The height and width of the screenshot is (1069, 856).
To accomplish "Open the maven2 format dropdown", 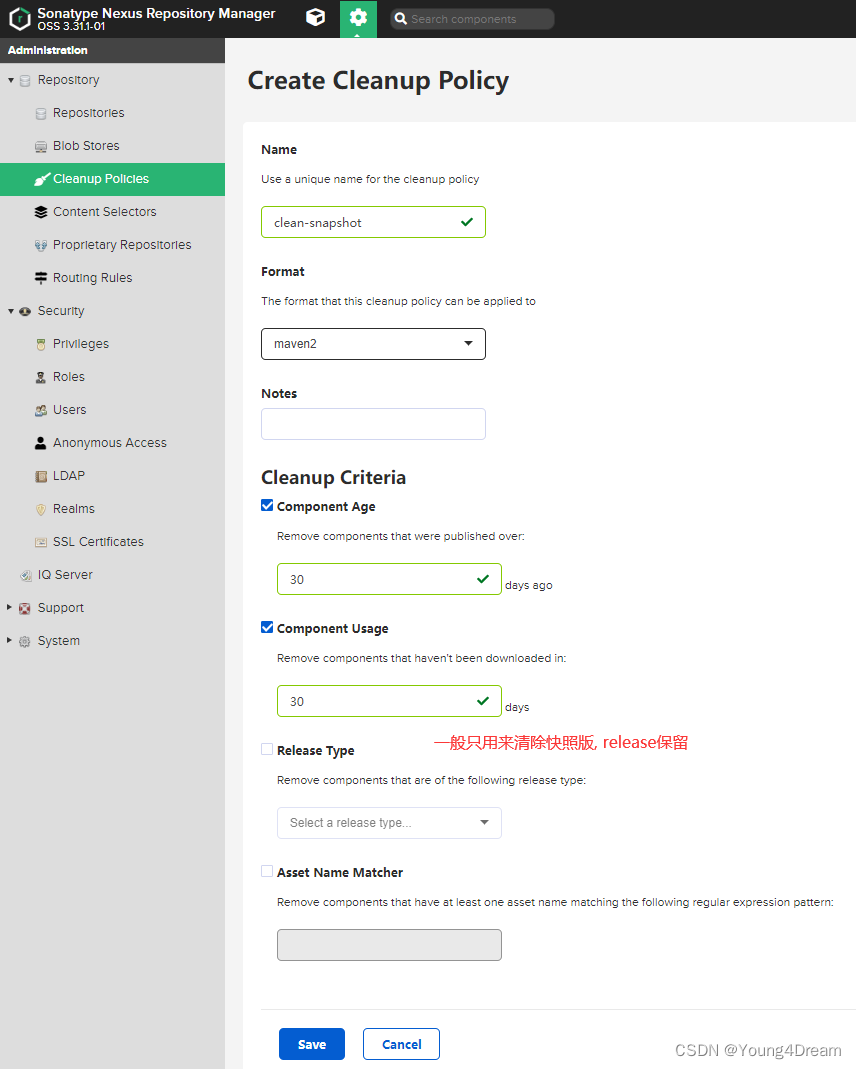I will tap(373, 344).
